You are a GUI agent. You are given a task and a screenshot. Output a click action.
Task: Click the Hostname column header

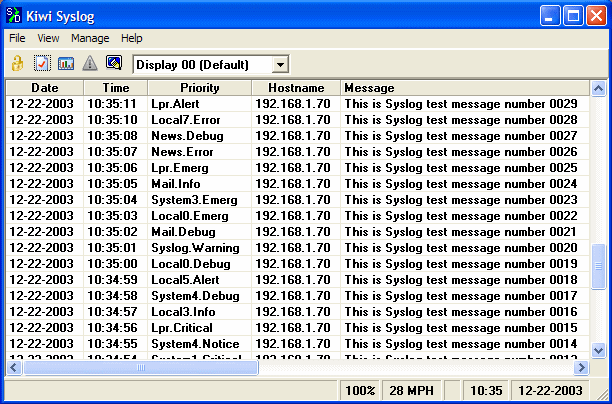296,88
